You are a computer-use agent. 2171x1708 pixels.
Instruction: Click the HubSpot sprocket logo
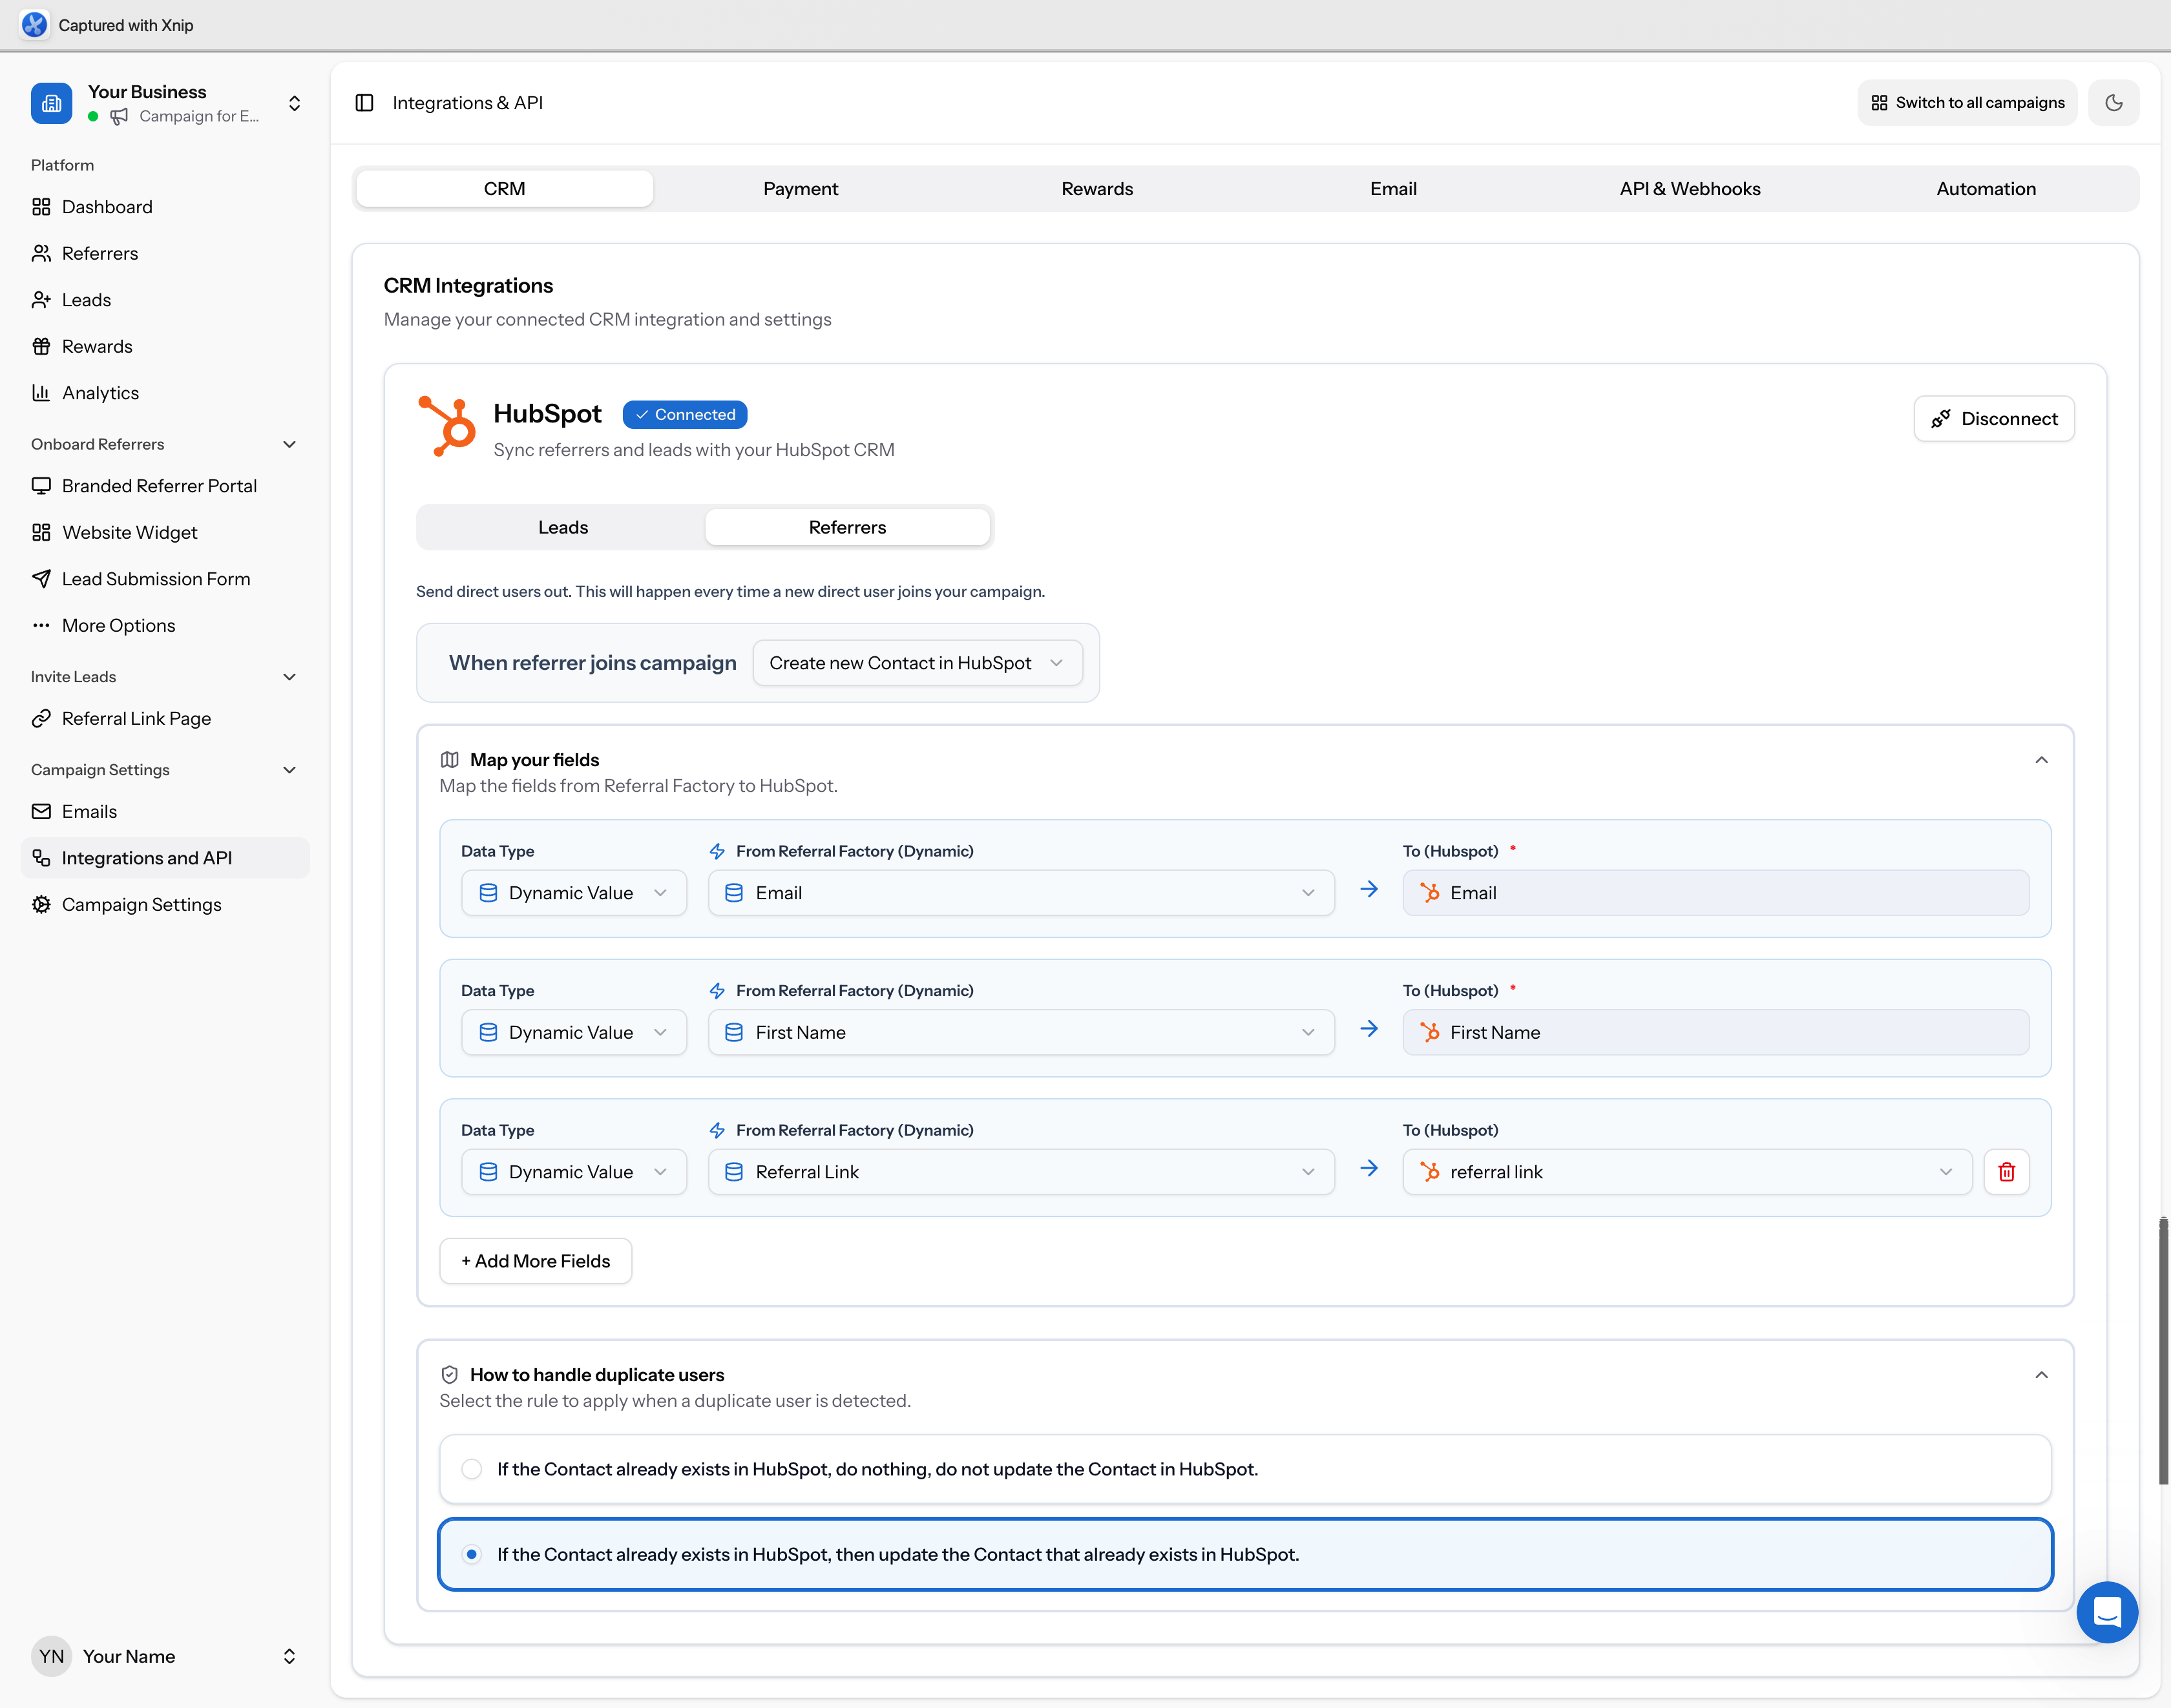coord(447,426)
